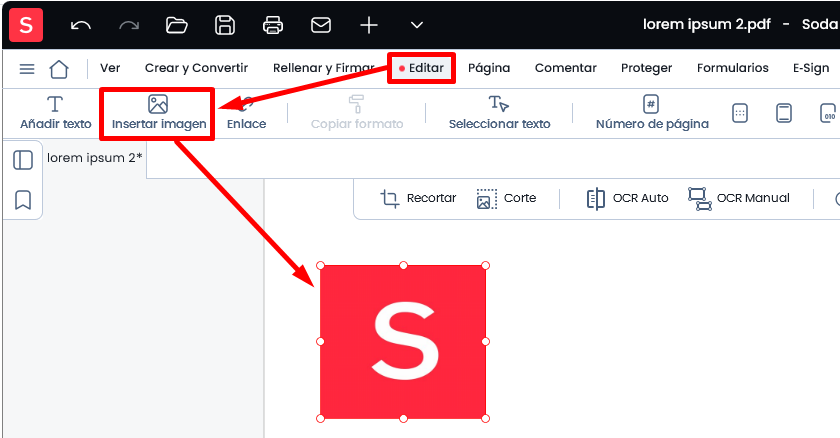Email the document using the envelope icon
The height and width of the screenshot is (438, 840).
pos(321,25)
